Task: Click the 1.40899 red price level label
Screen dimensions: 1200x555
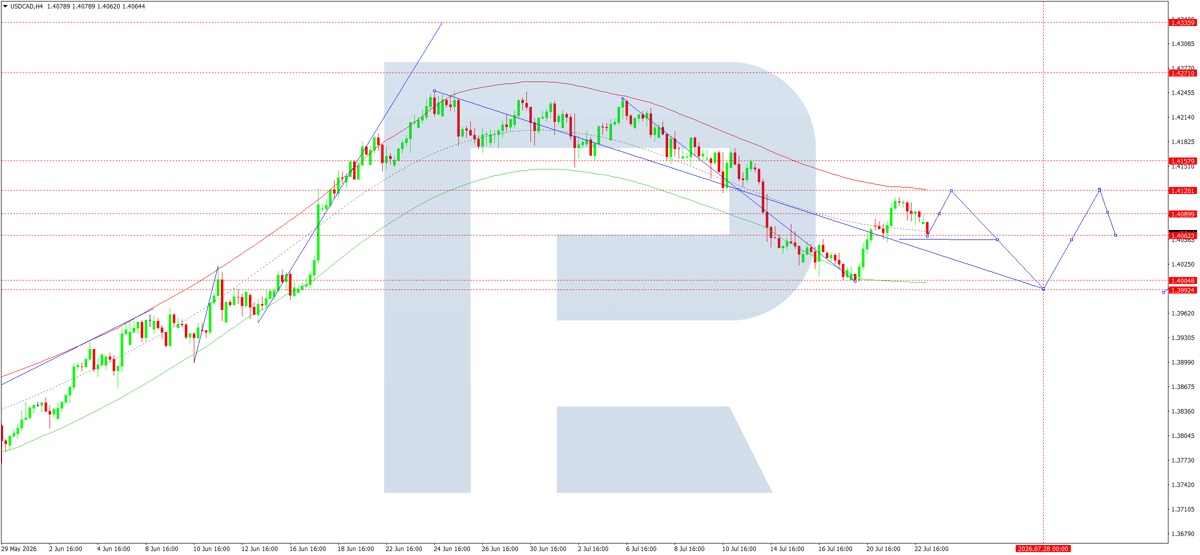Action: 1184,213
